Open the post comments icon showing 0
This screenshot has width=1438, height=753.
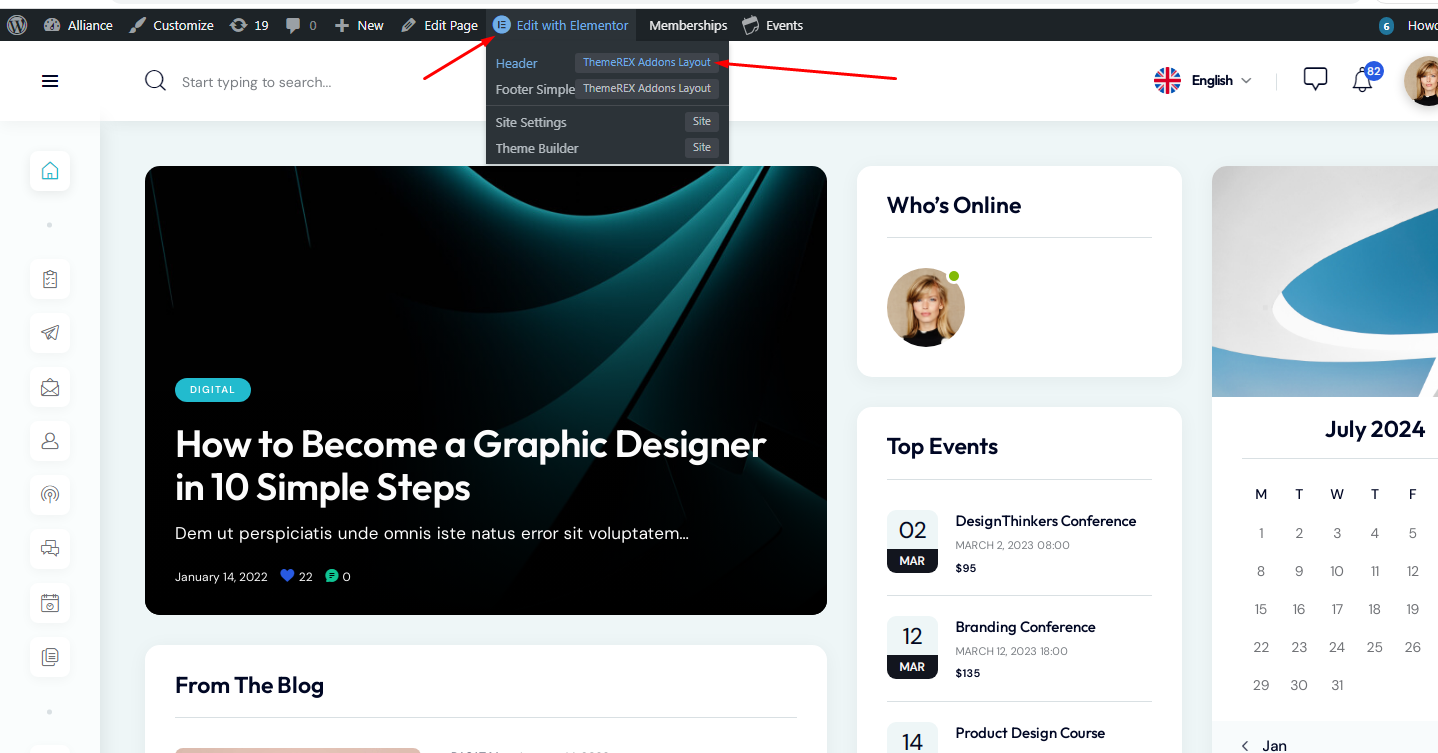332,577
